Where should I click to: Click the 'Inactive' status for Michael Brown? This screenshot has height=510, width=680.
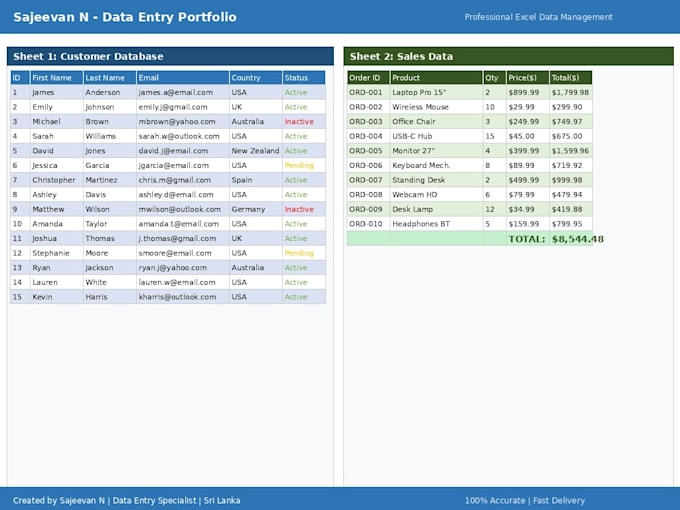[299, 121]
